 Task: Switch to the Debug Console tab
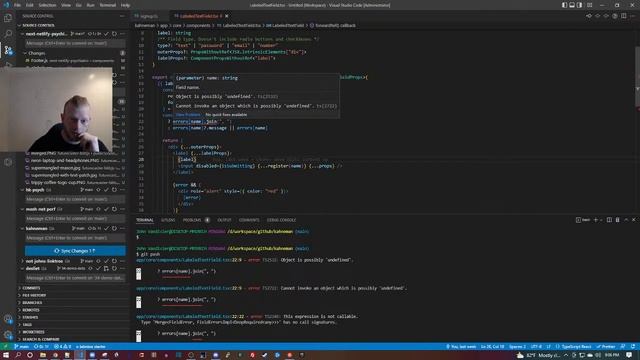click(281, 220)
